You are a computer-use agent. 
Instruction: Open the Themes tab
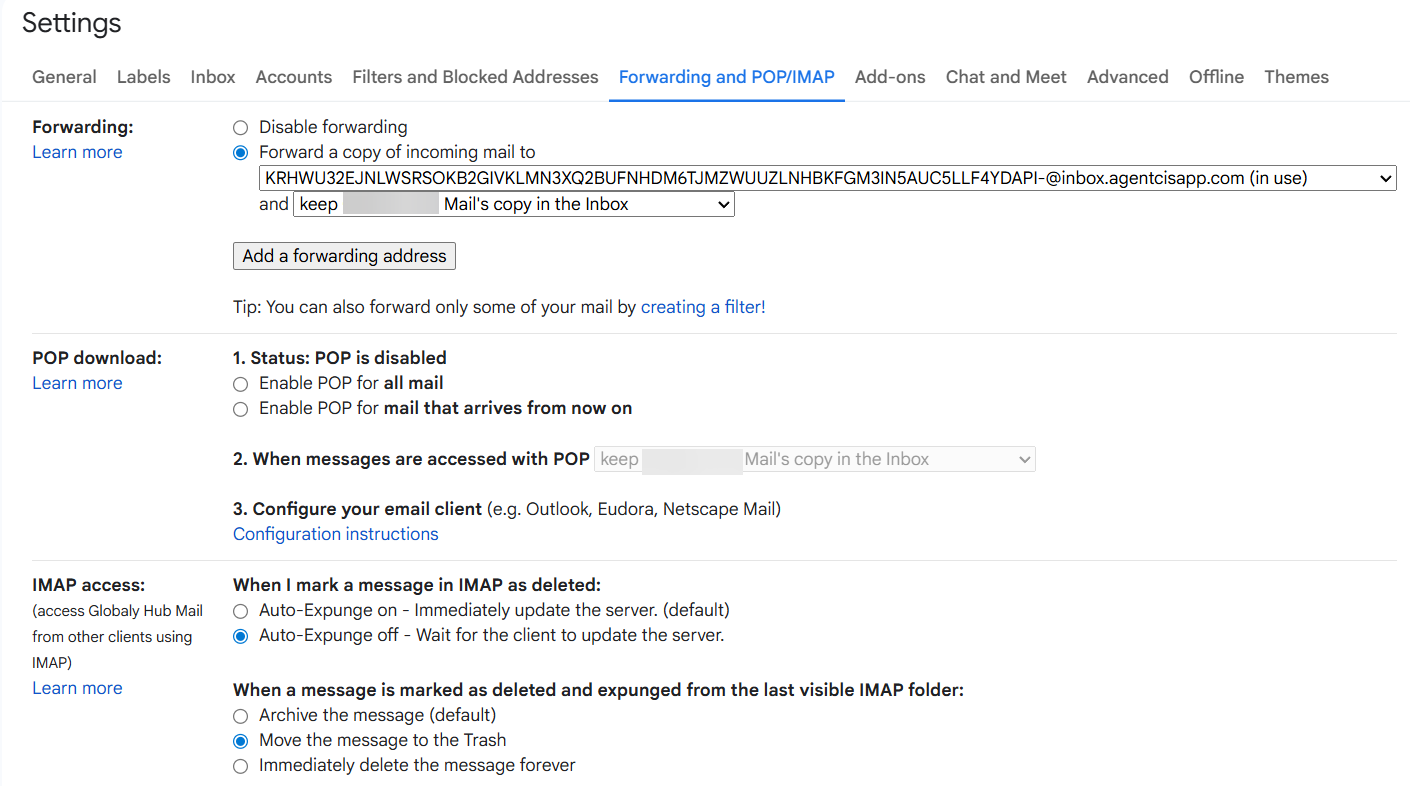[1296, 77]
